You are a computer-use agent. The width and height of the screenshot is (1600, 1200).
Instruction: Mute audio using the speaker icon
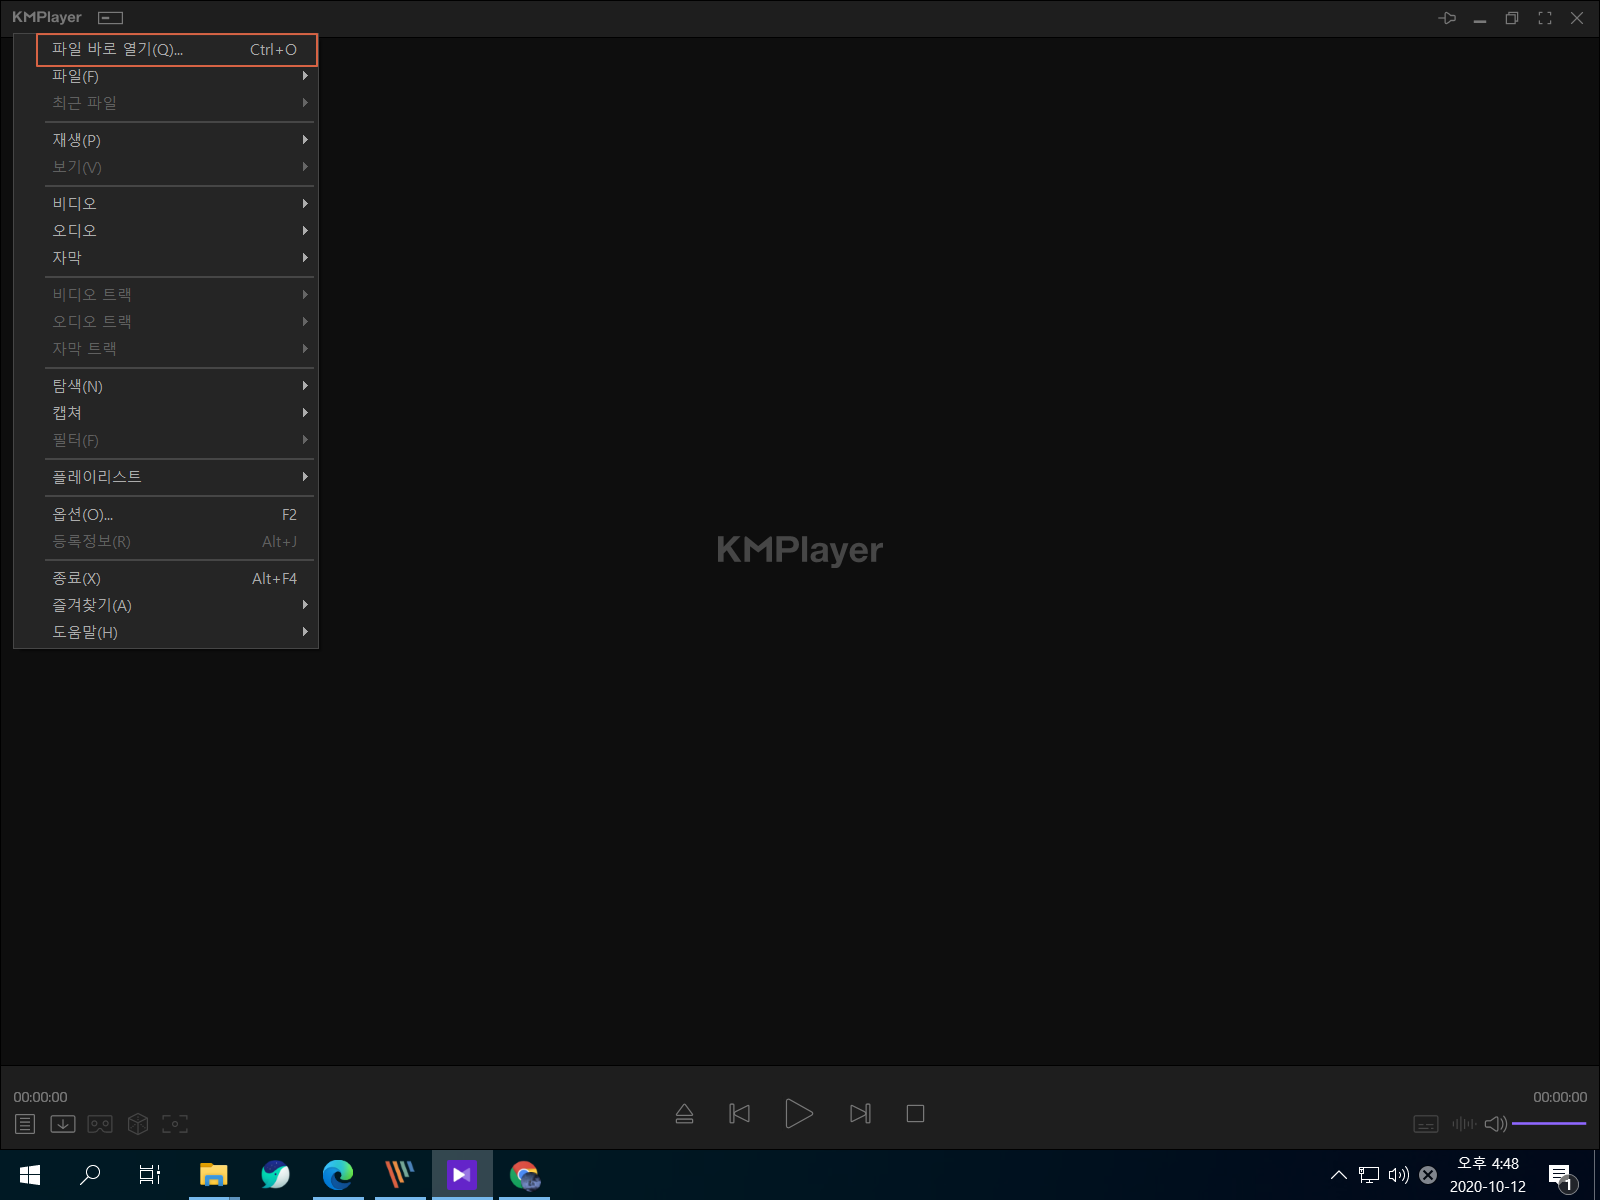tap(1495, 1124)
